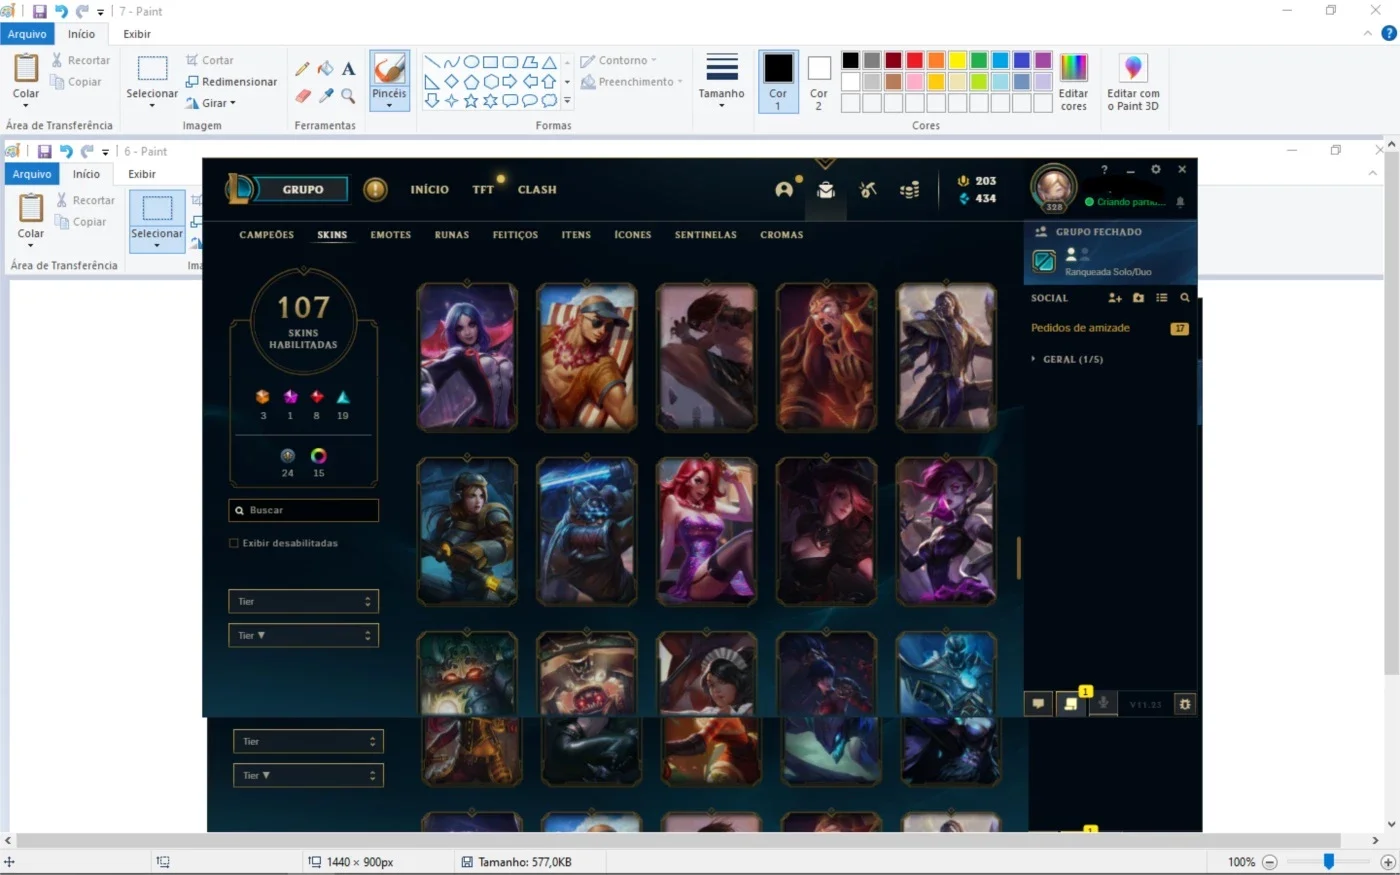The width and height of the screenshot is (1400, 875).
Task: Open the League loot hammer icon
Action: coord(868,189)
